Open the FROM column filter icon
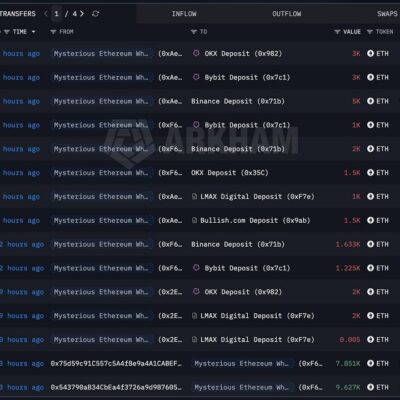Viewport: 400px width, 400px height. coord(53,32)
